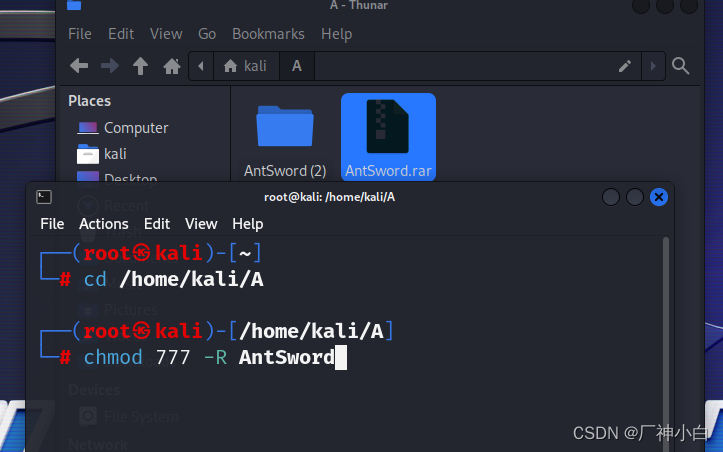Viewport: 723px width, 452px height.
Task: Click the Thunar folder icon in title bar
Action: (x=74, y=5)
